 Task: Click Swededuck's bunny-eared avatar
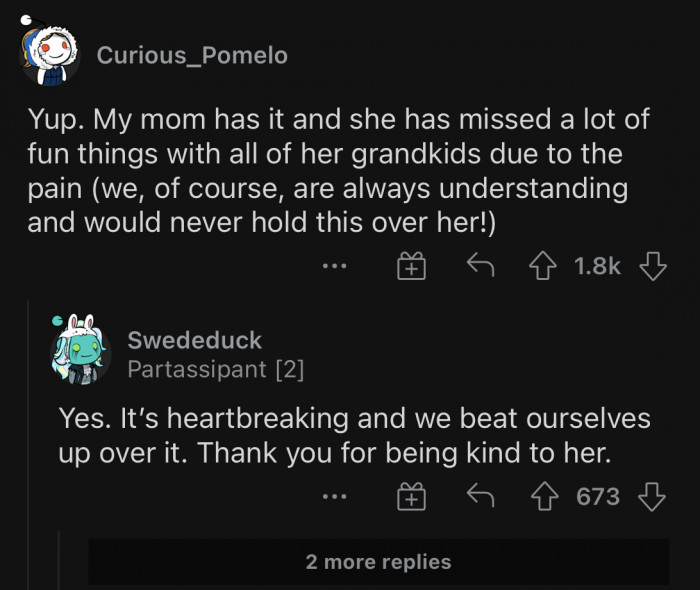(78, 352)
